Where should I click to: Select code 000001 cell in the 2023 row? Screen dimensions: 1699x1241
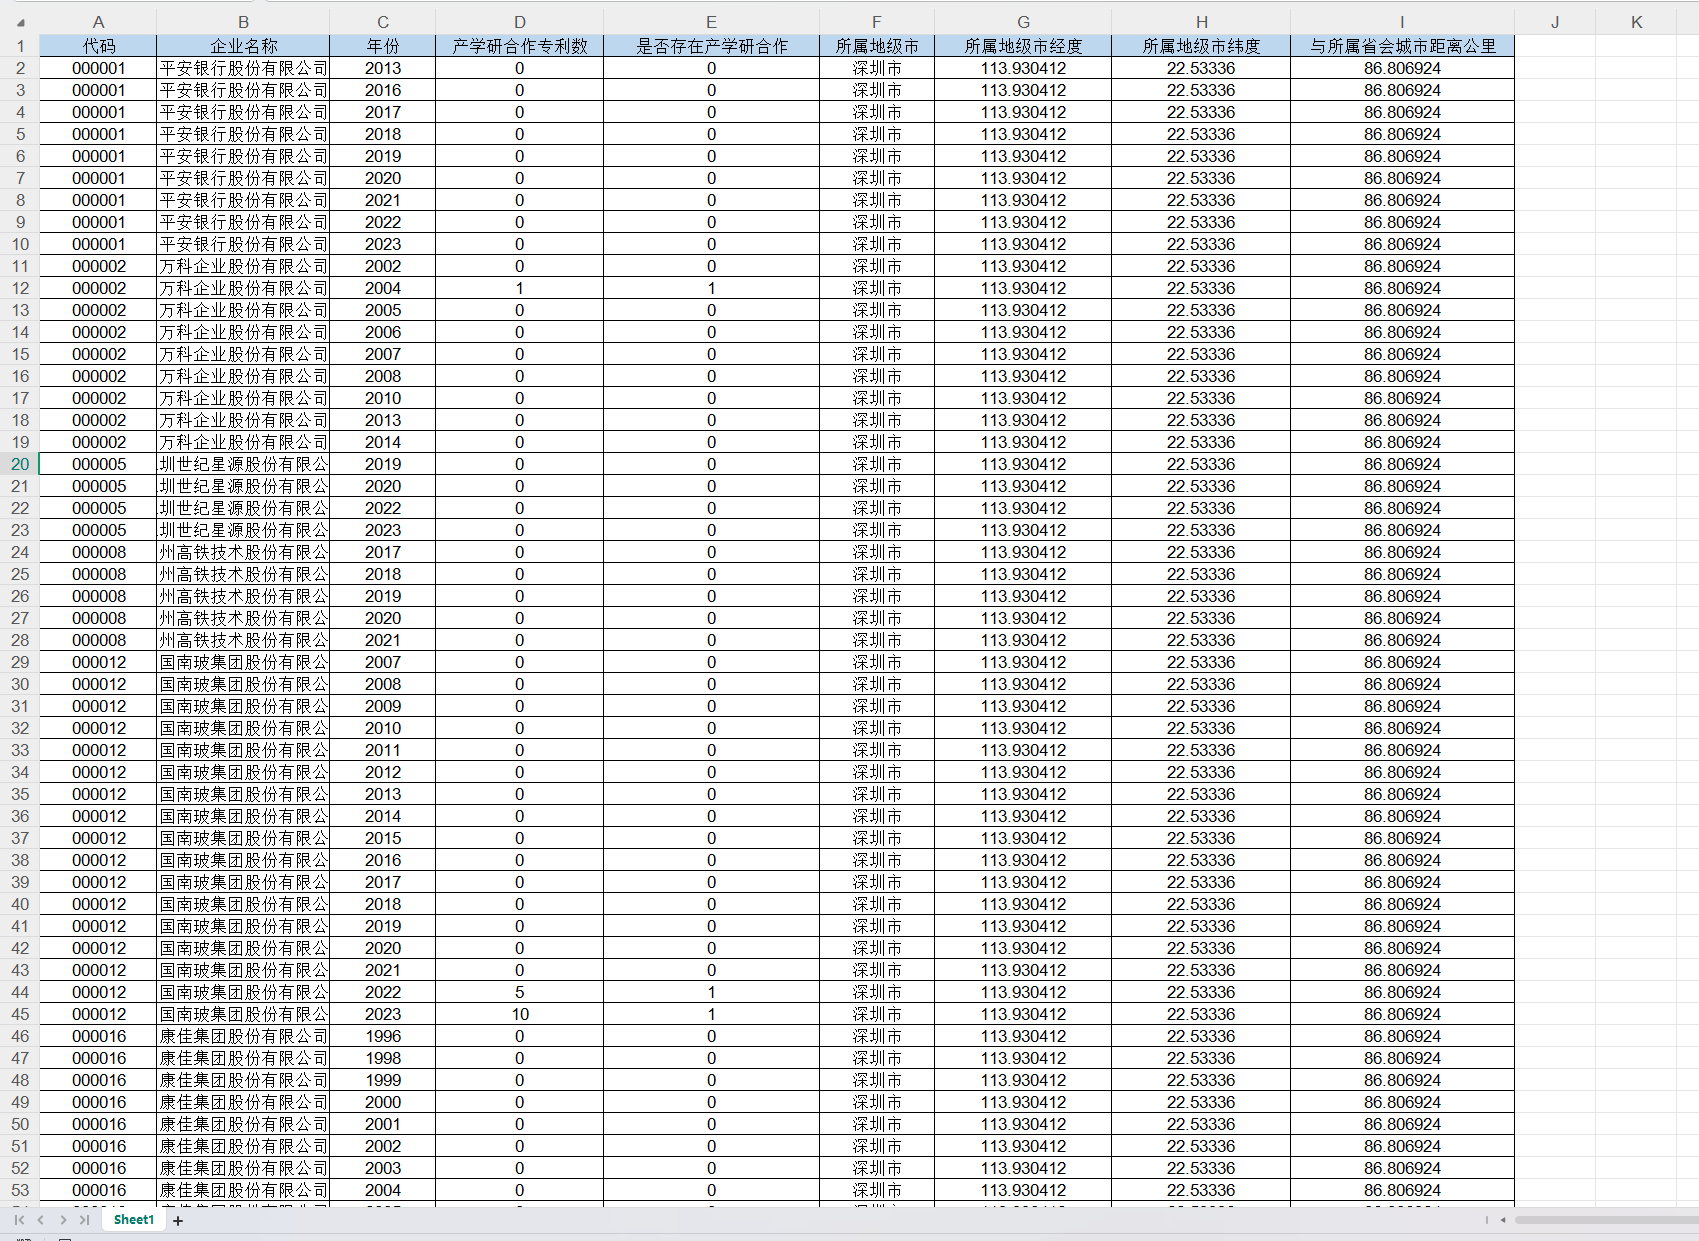[x=98, y=244]
